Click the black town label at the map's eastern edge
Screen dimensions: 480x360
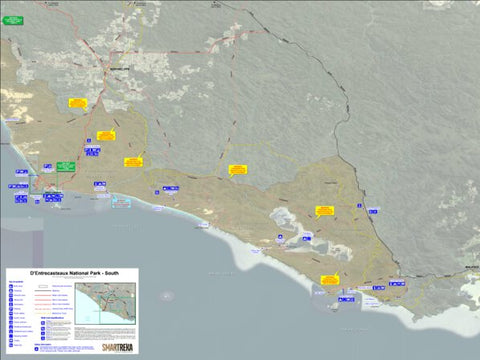(x=473, y=267)
